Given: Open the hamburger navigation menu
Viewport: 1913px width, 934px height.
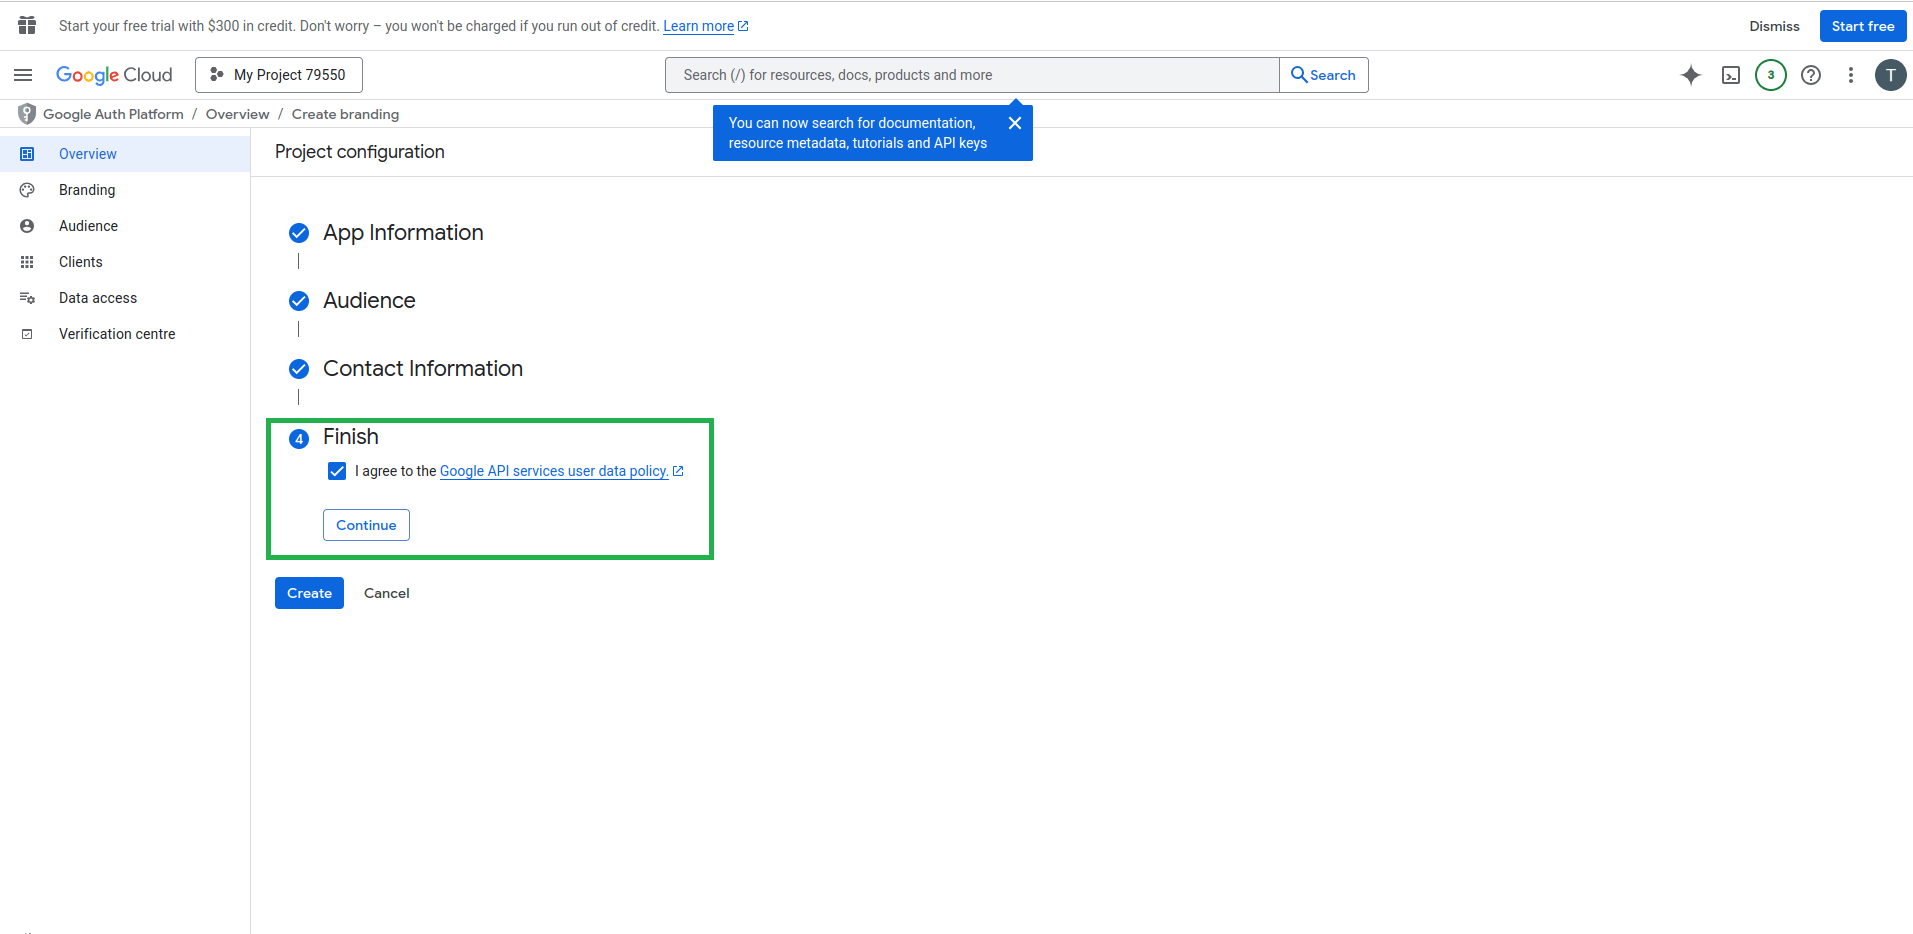Looking at the screenshot, I should tap(23, 75).
